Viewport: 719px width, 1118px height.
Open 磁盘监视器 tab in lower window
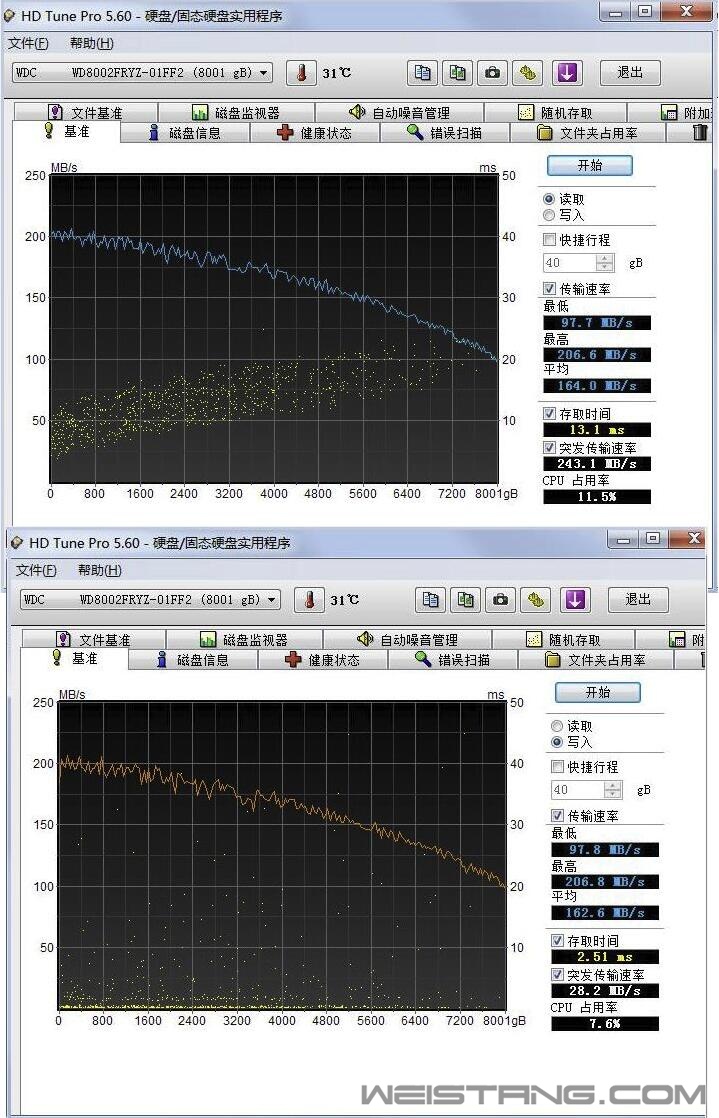click(244, 640)
